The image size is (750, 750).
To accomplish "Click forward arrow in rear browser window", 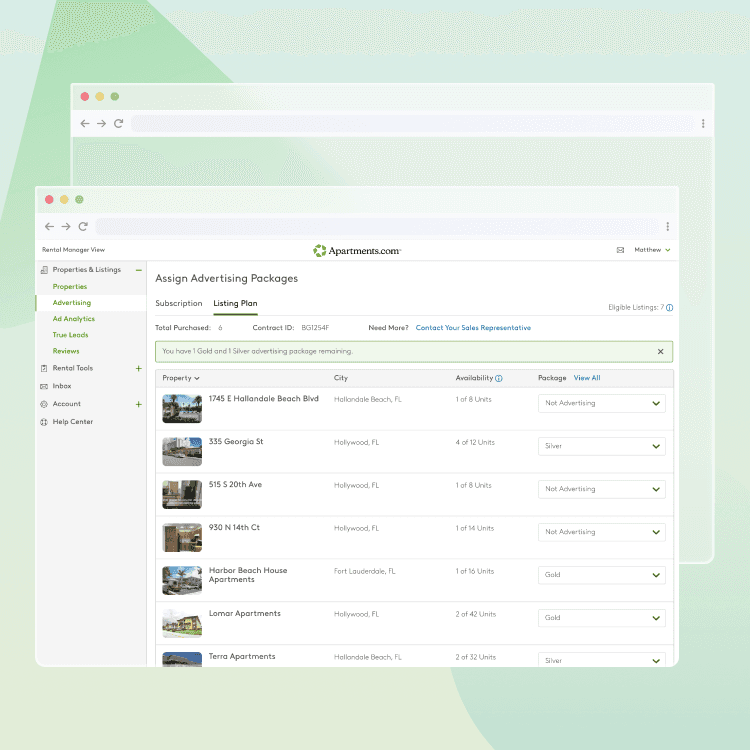I will tap(101, 123).
